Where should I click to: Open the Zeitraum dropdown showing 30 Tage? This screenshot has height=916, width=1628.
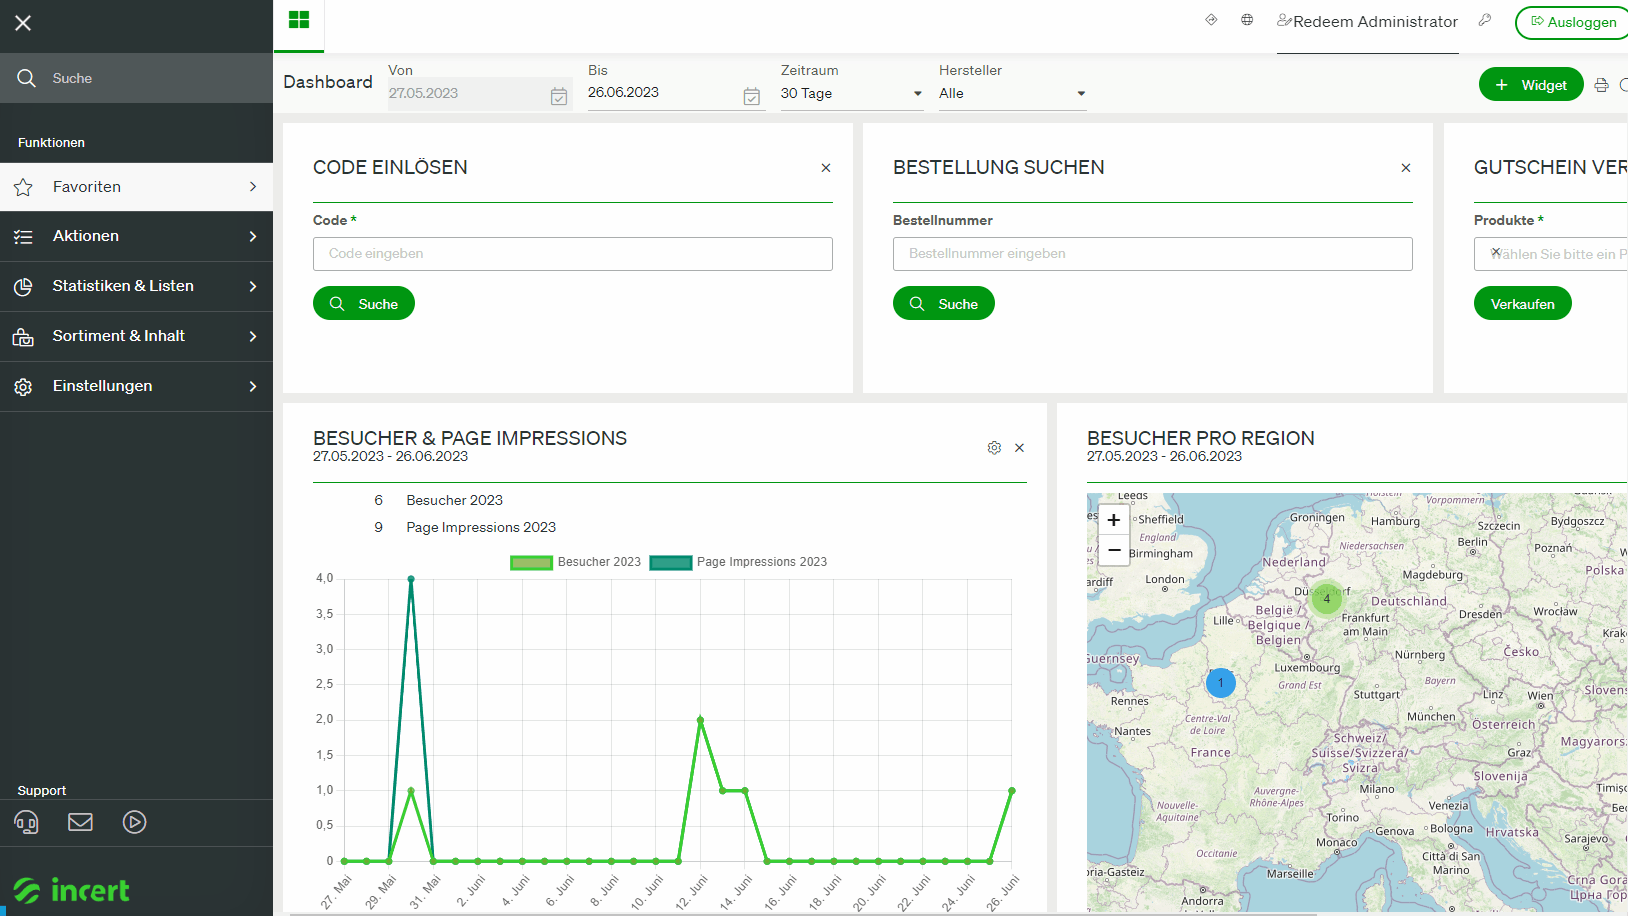point(852,93)
